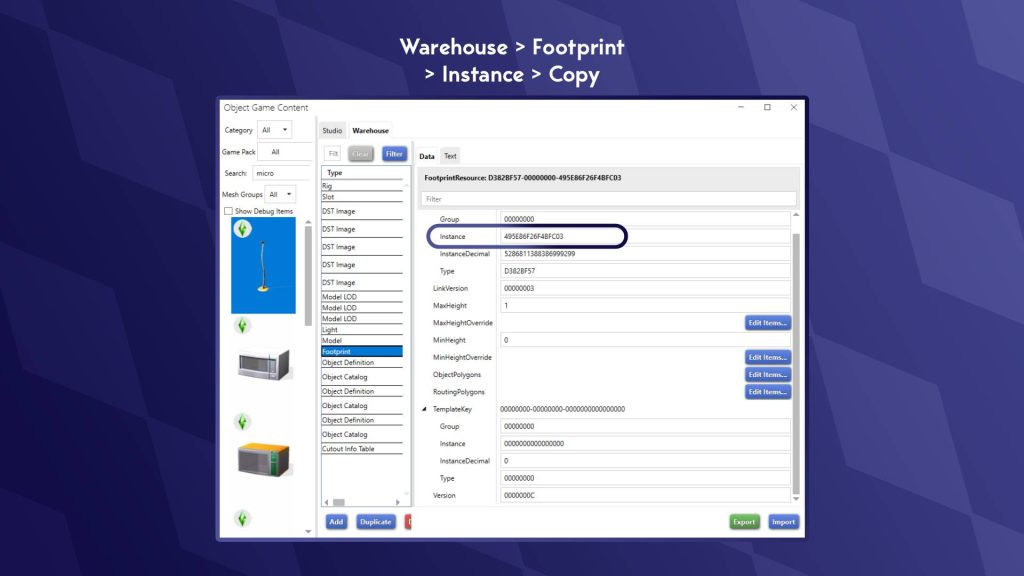Click the plumbob icon above the lamp
The height and width of the screenshot is (576, 1024).
coord(242,229)
